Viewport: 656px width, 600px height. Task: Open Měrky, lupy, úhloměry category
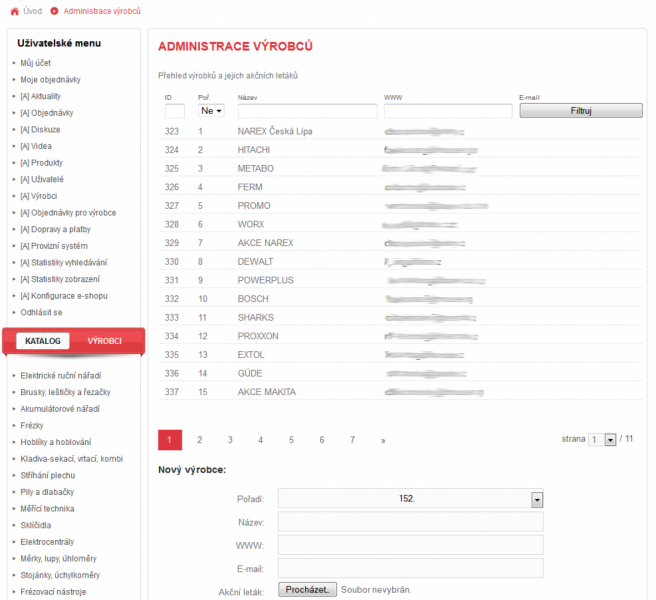coord(59,559)
